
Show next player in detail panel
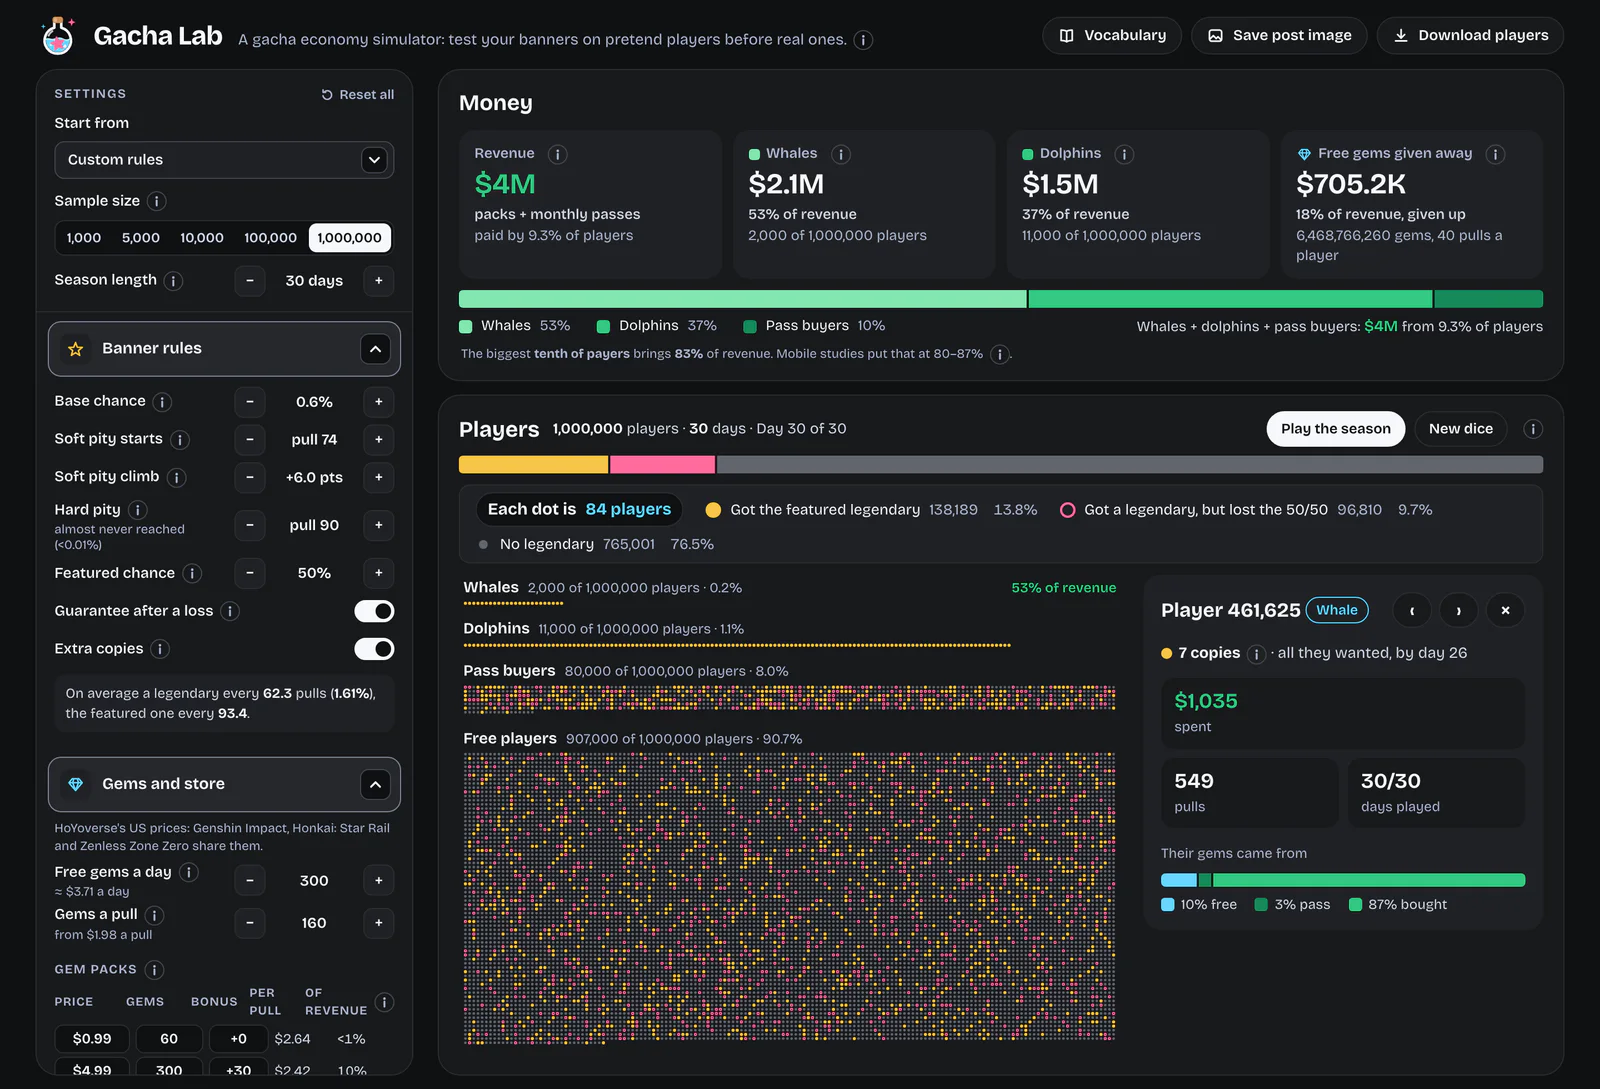click(1459, 610)
